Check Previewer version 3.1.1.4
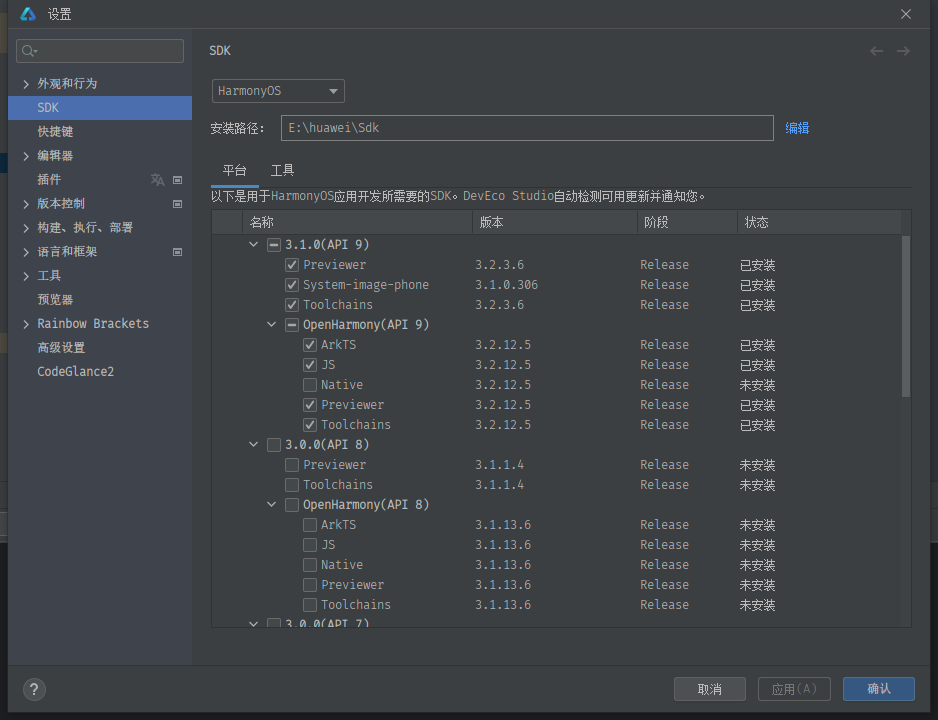The width and height of the screenshot is (938, 720). point(292,465)
